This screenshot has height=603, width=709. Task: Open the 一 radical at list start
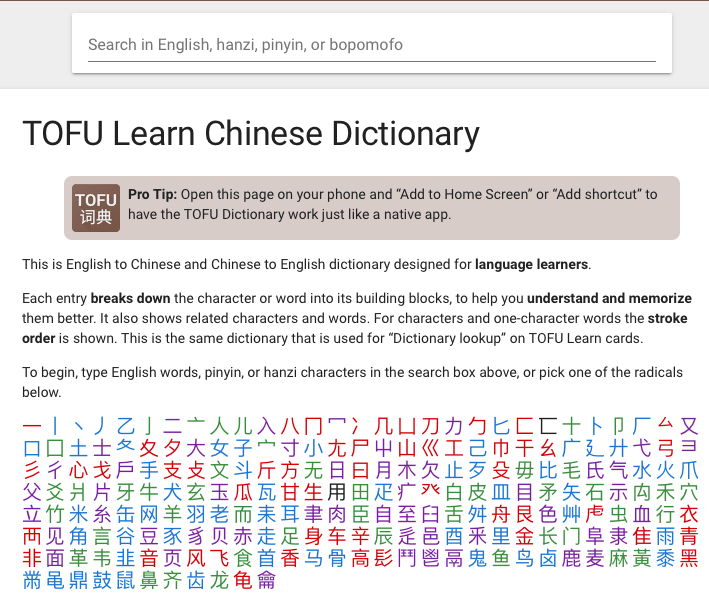pos(32,426)
